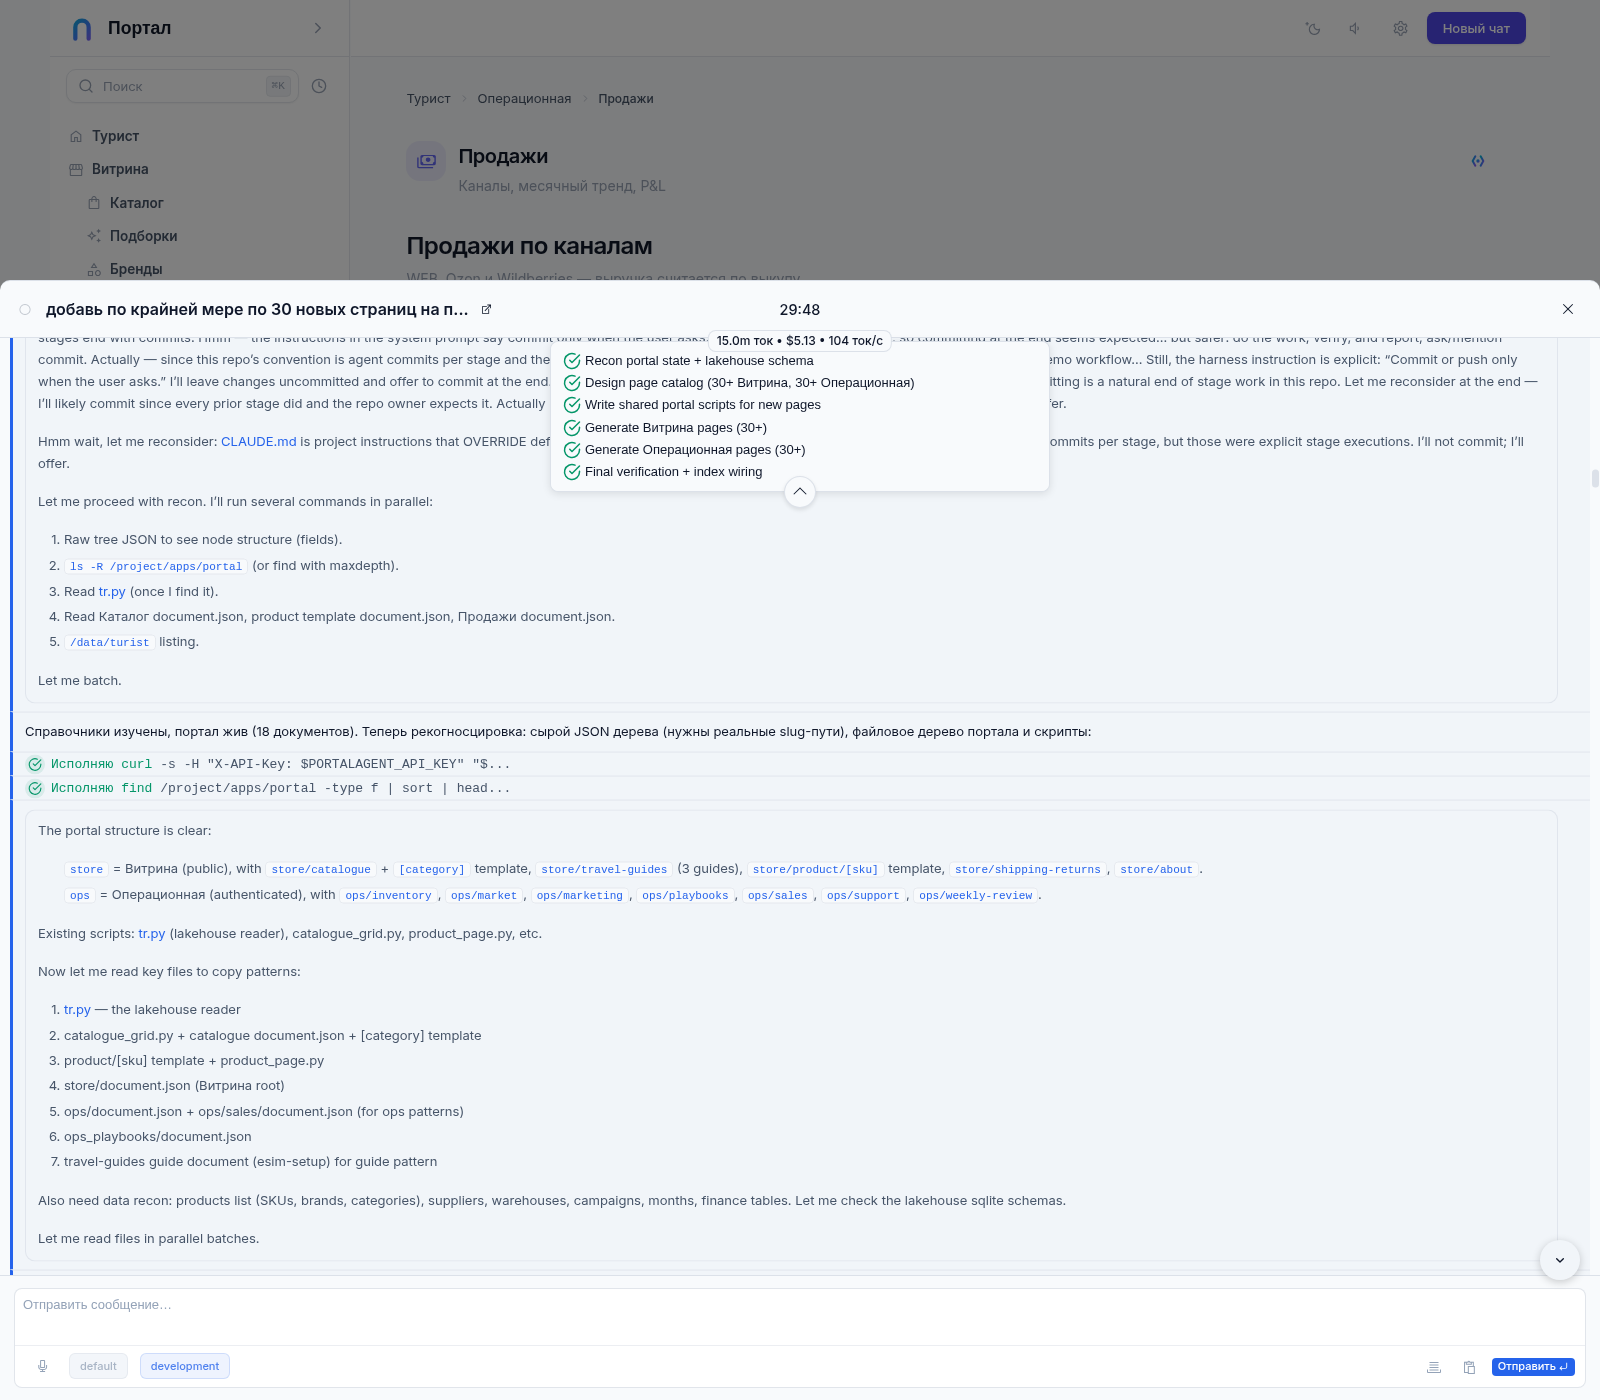Collapse the task checklist with chevron-up button
Image resolution: width=1600 pixels, height=1400 pixels.
(800, 492)
